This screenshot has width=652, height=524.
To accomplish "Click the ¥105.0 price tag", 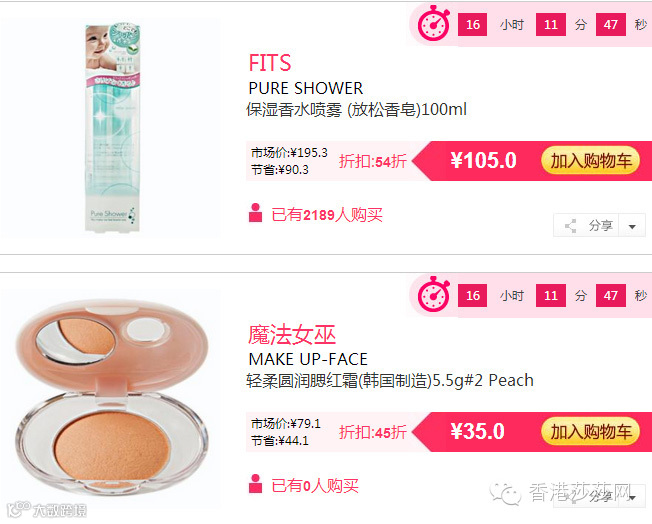I will (x=483, y=161).
